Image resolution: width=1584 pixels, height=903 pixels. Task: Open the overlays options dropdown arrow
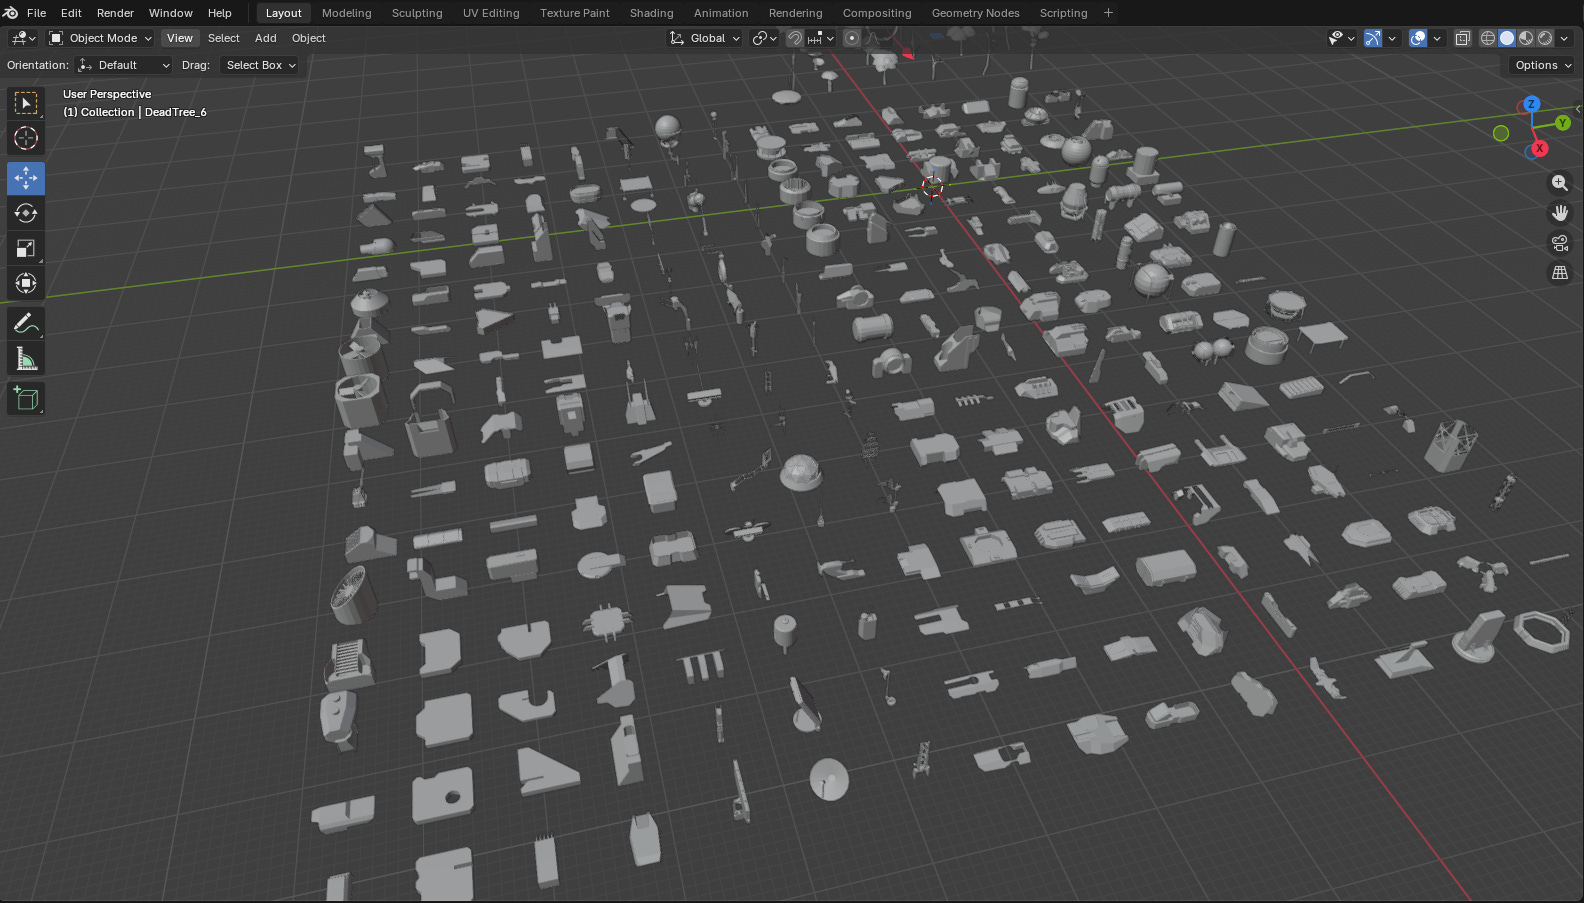pyautogui.click(x=1437, y=38)
